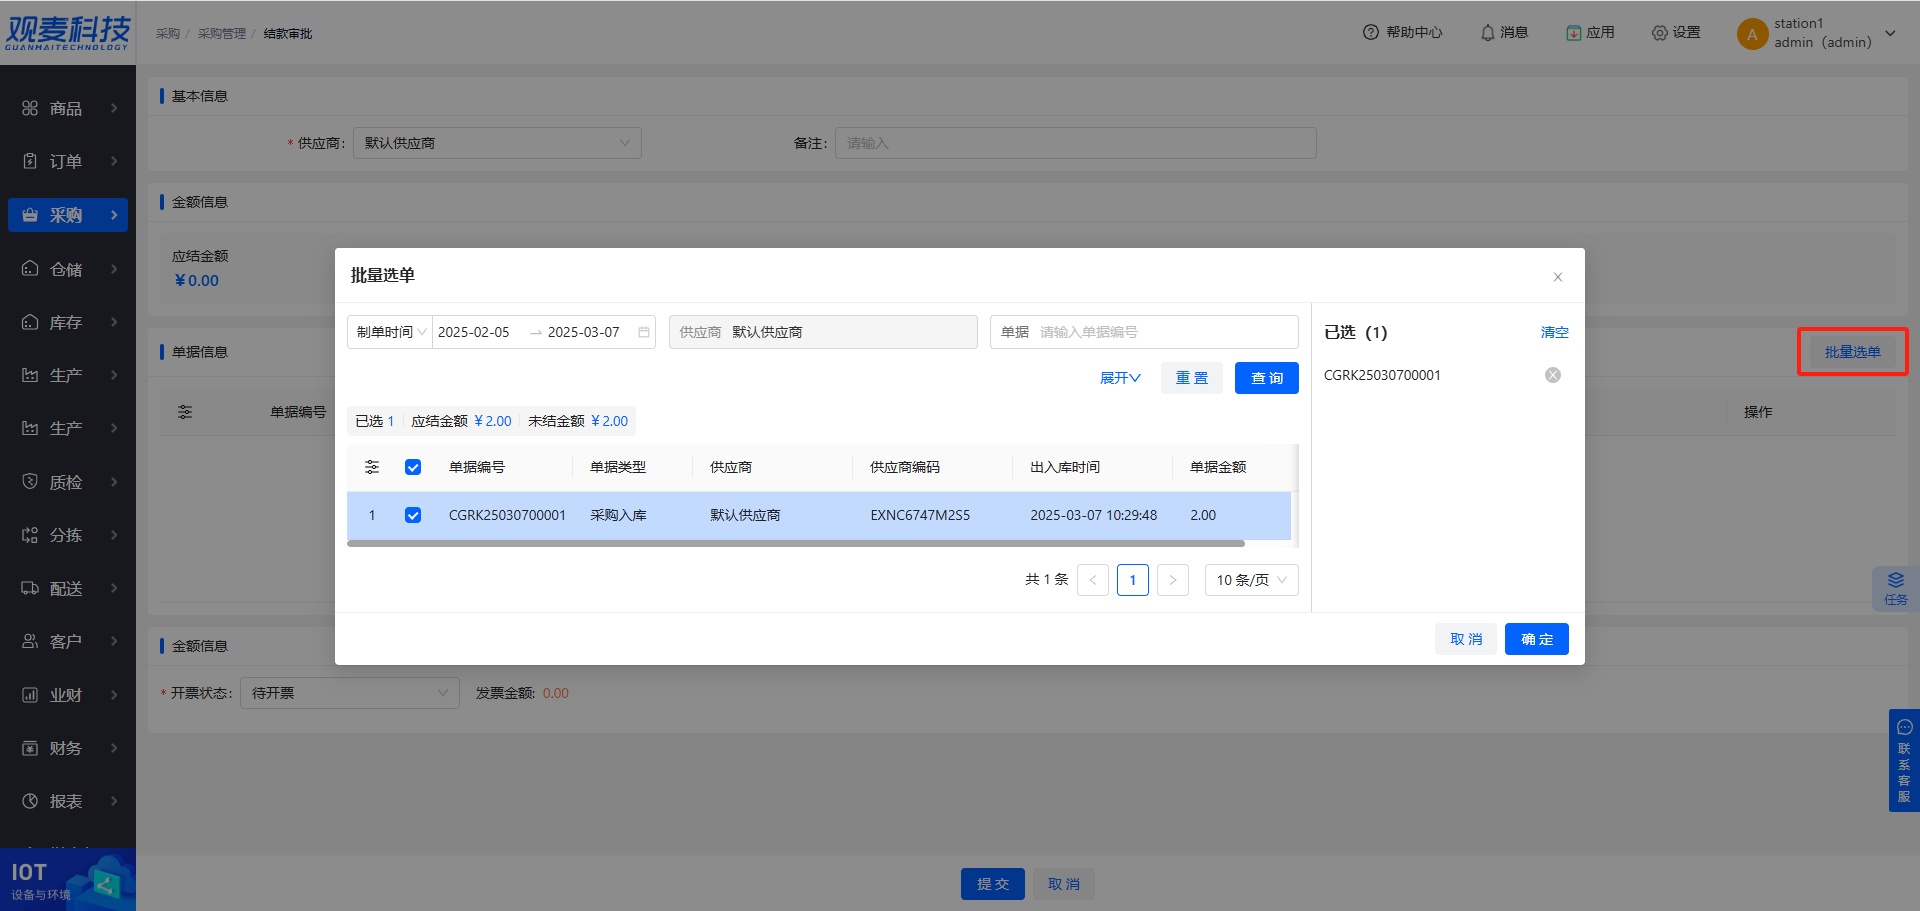Open the 应用 download icon
The image size is (1920, 911).
click(1573, 32)
